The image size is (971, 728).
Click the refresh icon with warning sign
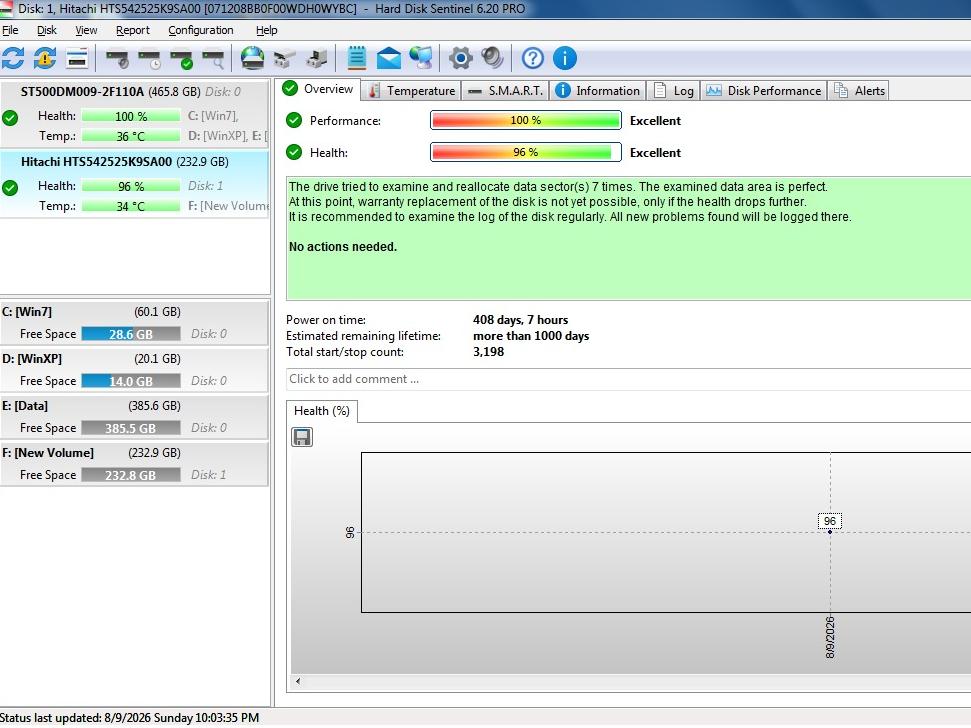pos(45,58)
